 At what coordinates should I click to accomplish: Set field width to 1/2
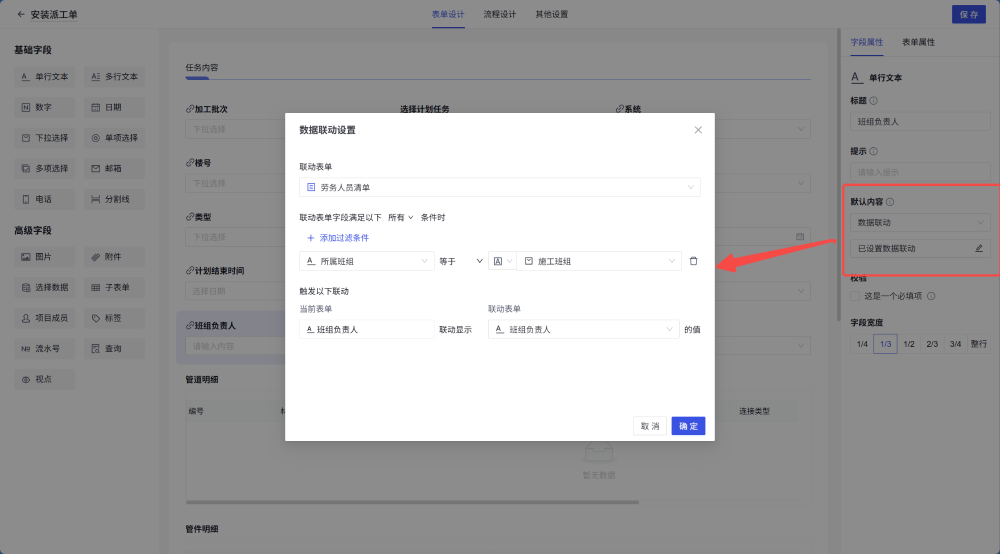tap(909, 344)
